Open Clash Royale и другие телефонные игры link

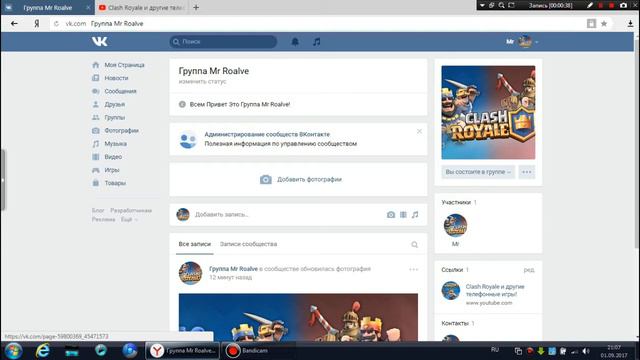[495, 290]
